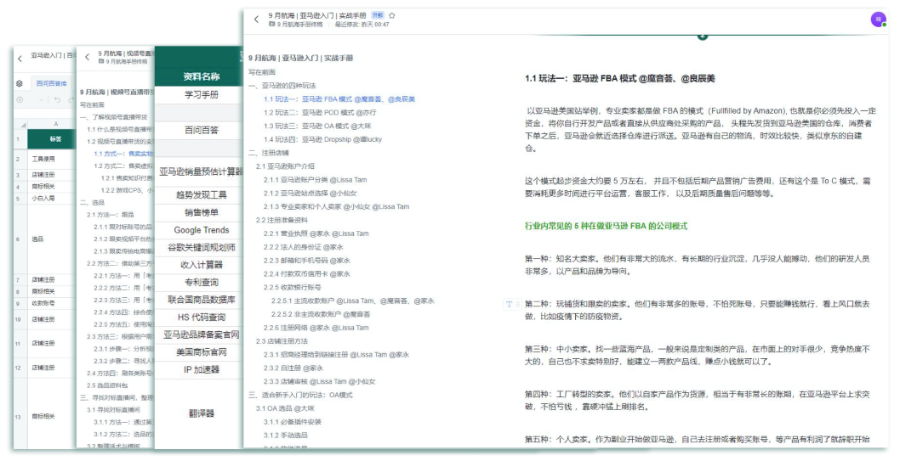Screen dimensions: 900x461
Task: Open 2.2.4 付款双币信用卡 outline entry
Action: coord(307,274)
